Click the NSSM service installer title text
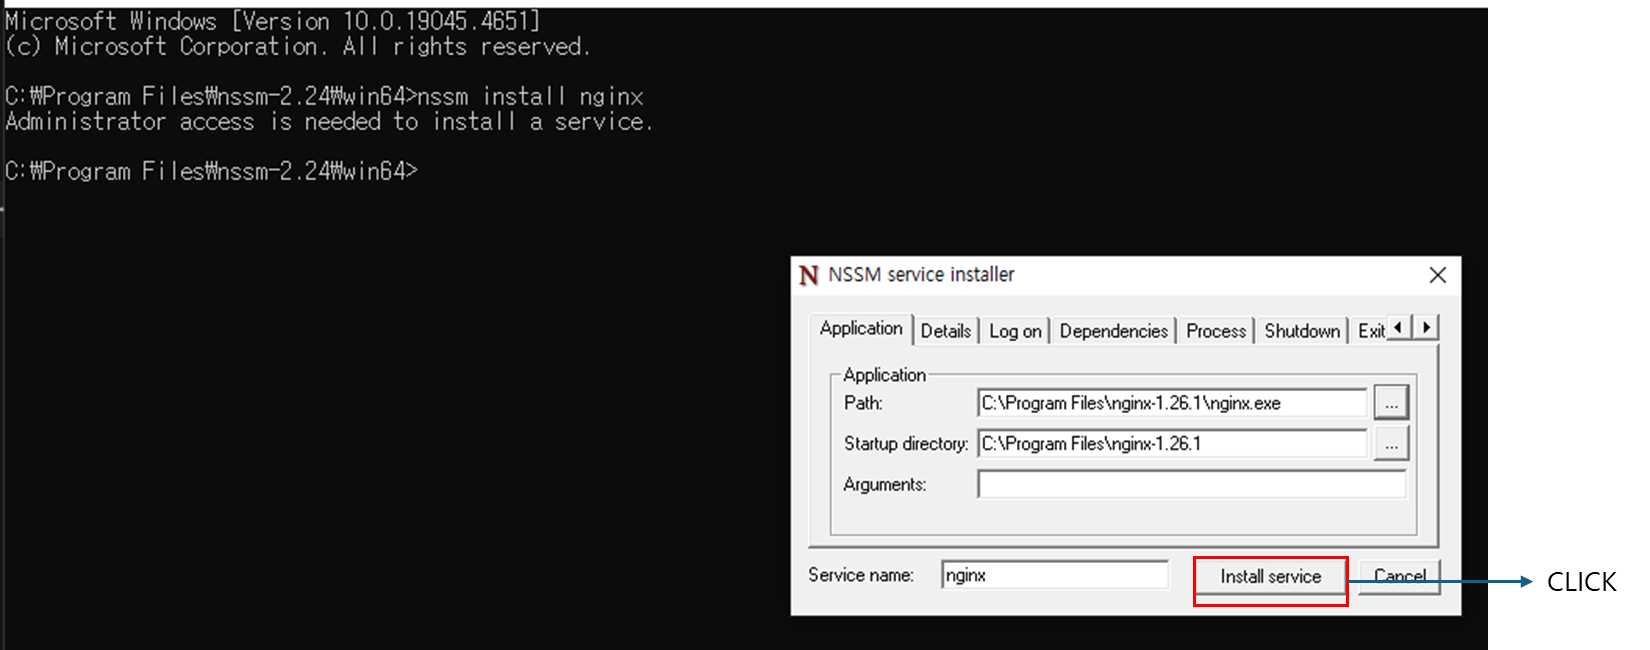 tap(921, 275)
